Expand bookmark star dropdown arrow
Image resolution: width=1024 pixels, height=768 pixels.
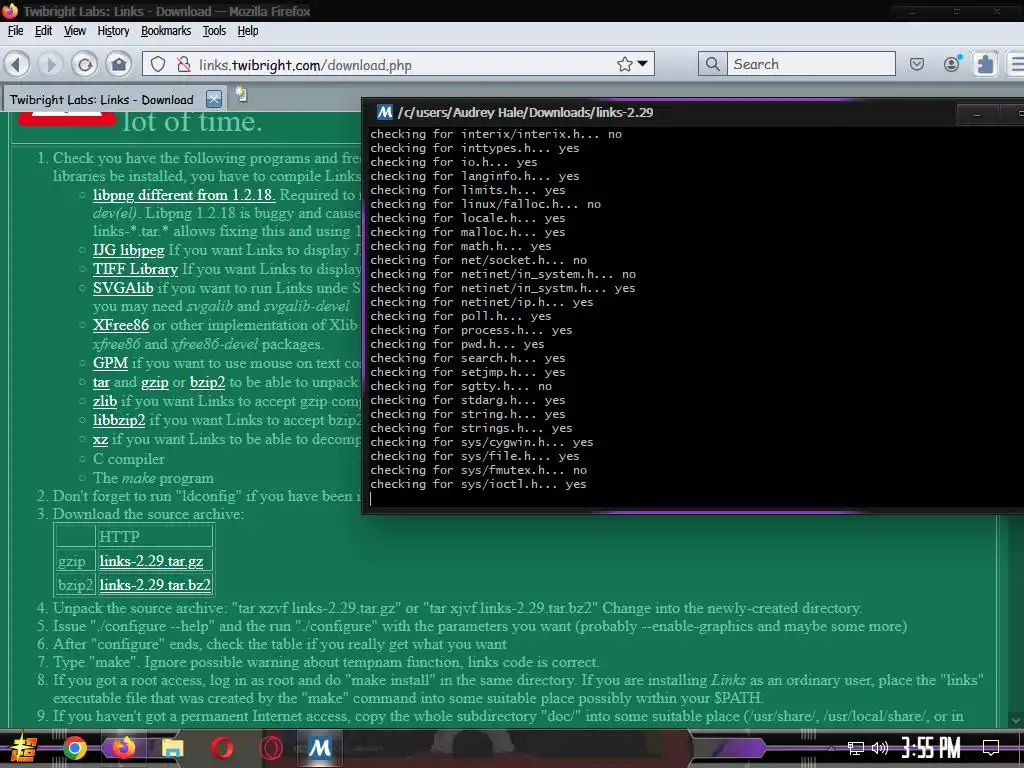643,64
